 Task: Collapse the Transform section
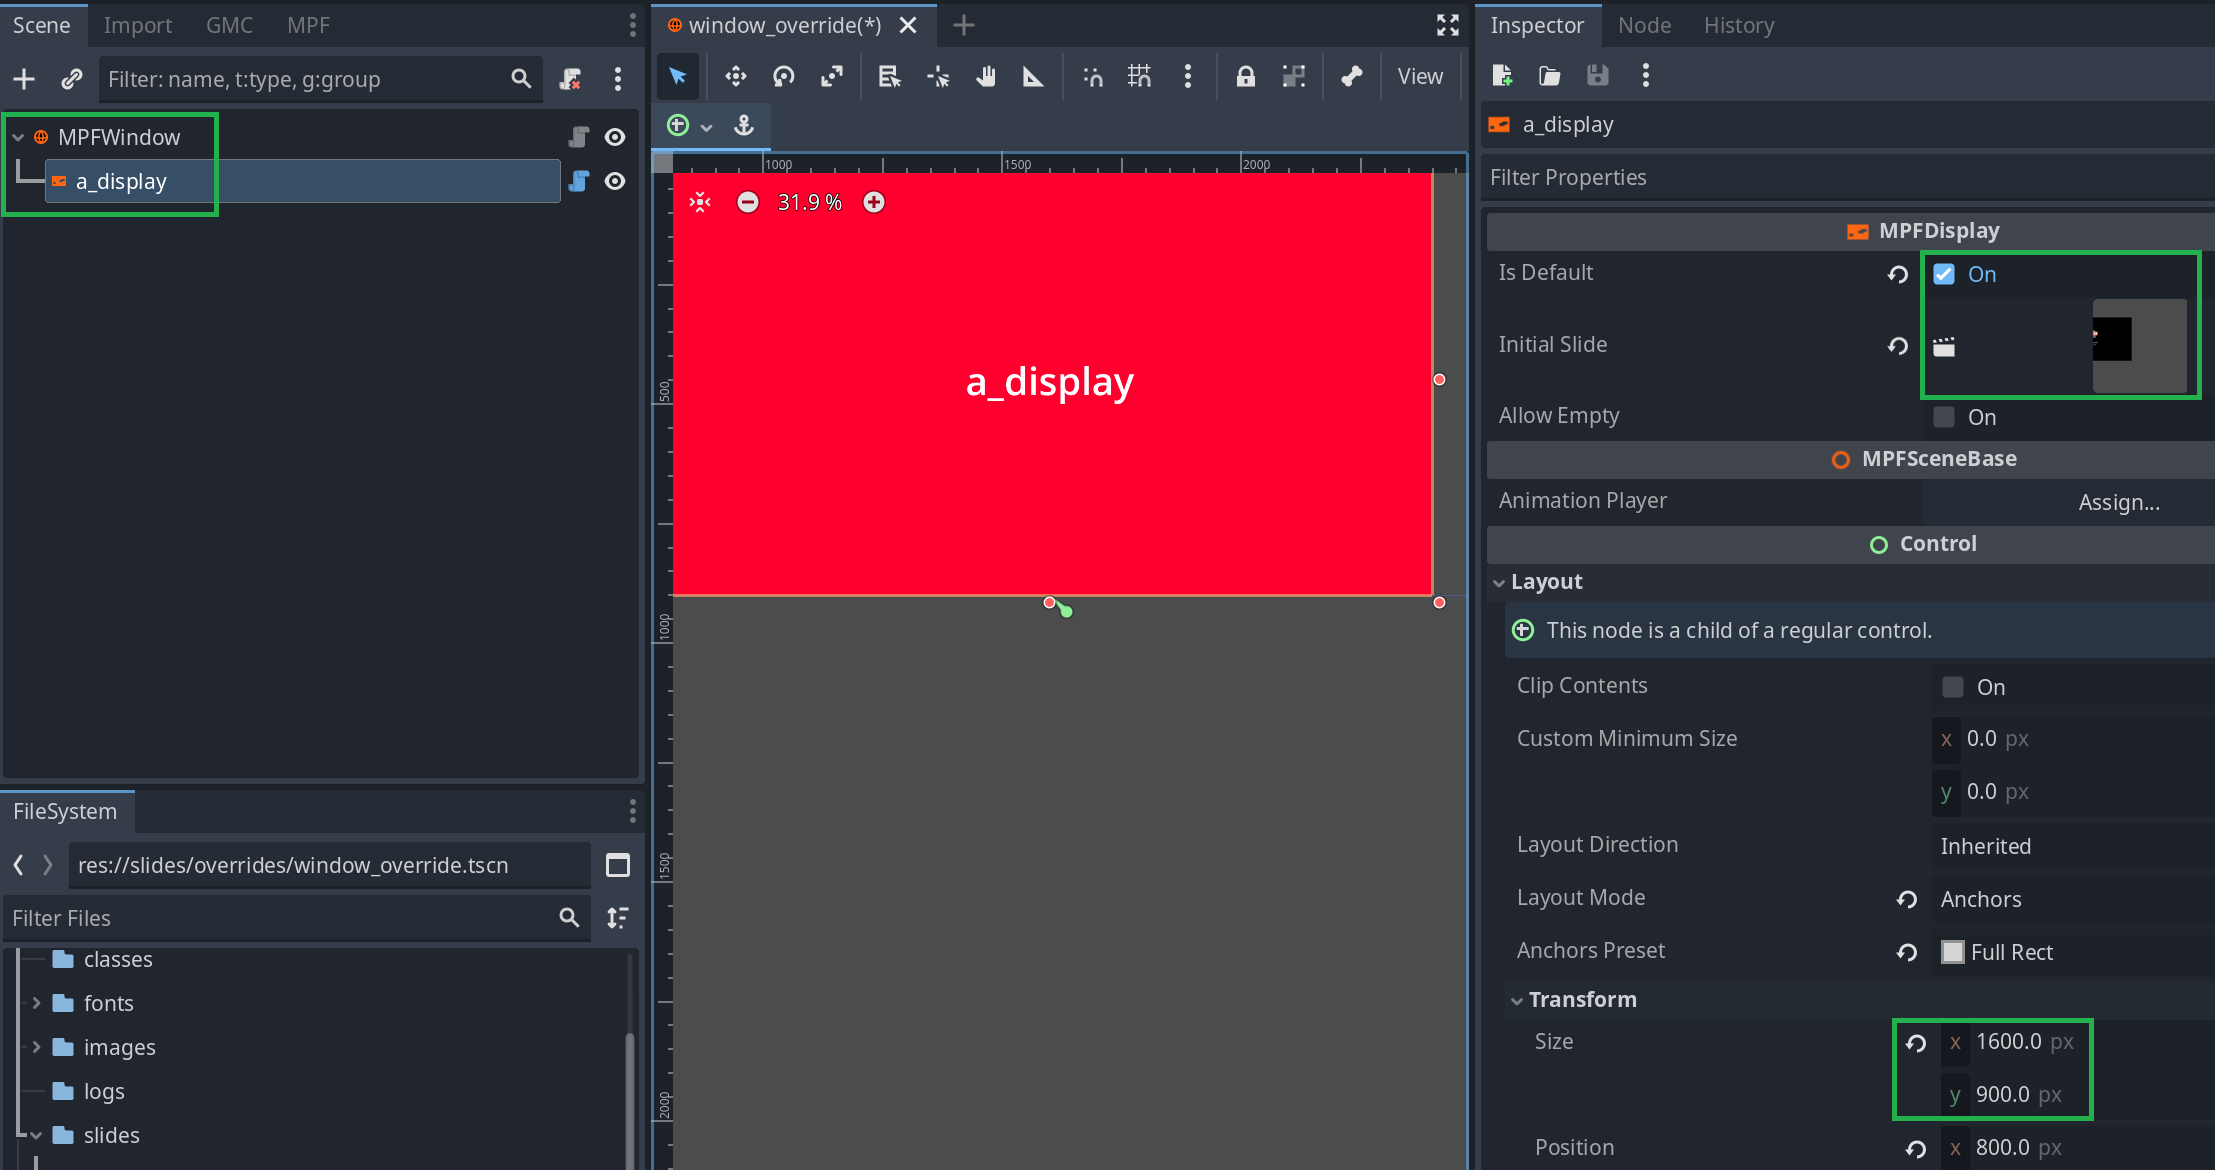click(x=1582, y=1000)
